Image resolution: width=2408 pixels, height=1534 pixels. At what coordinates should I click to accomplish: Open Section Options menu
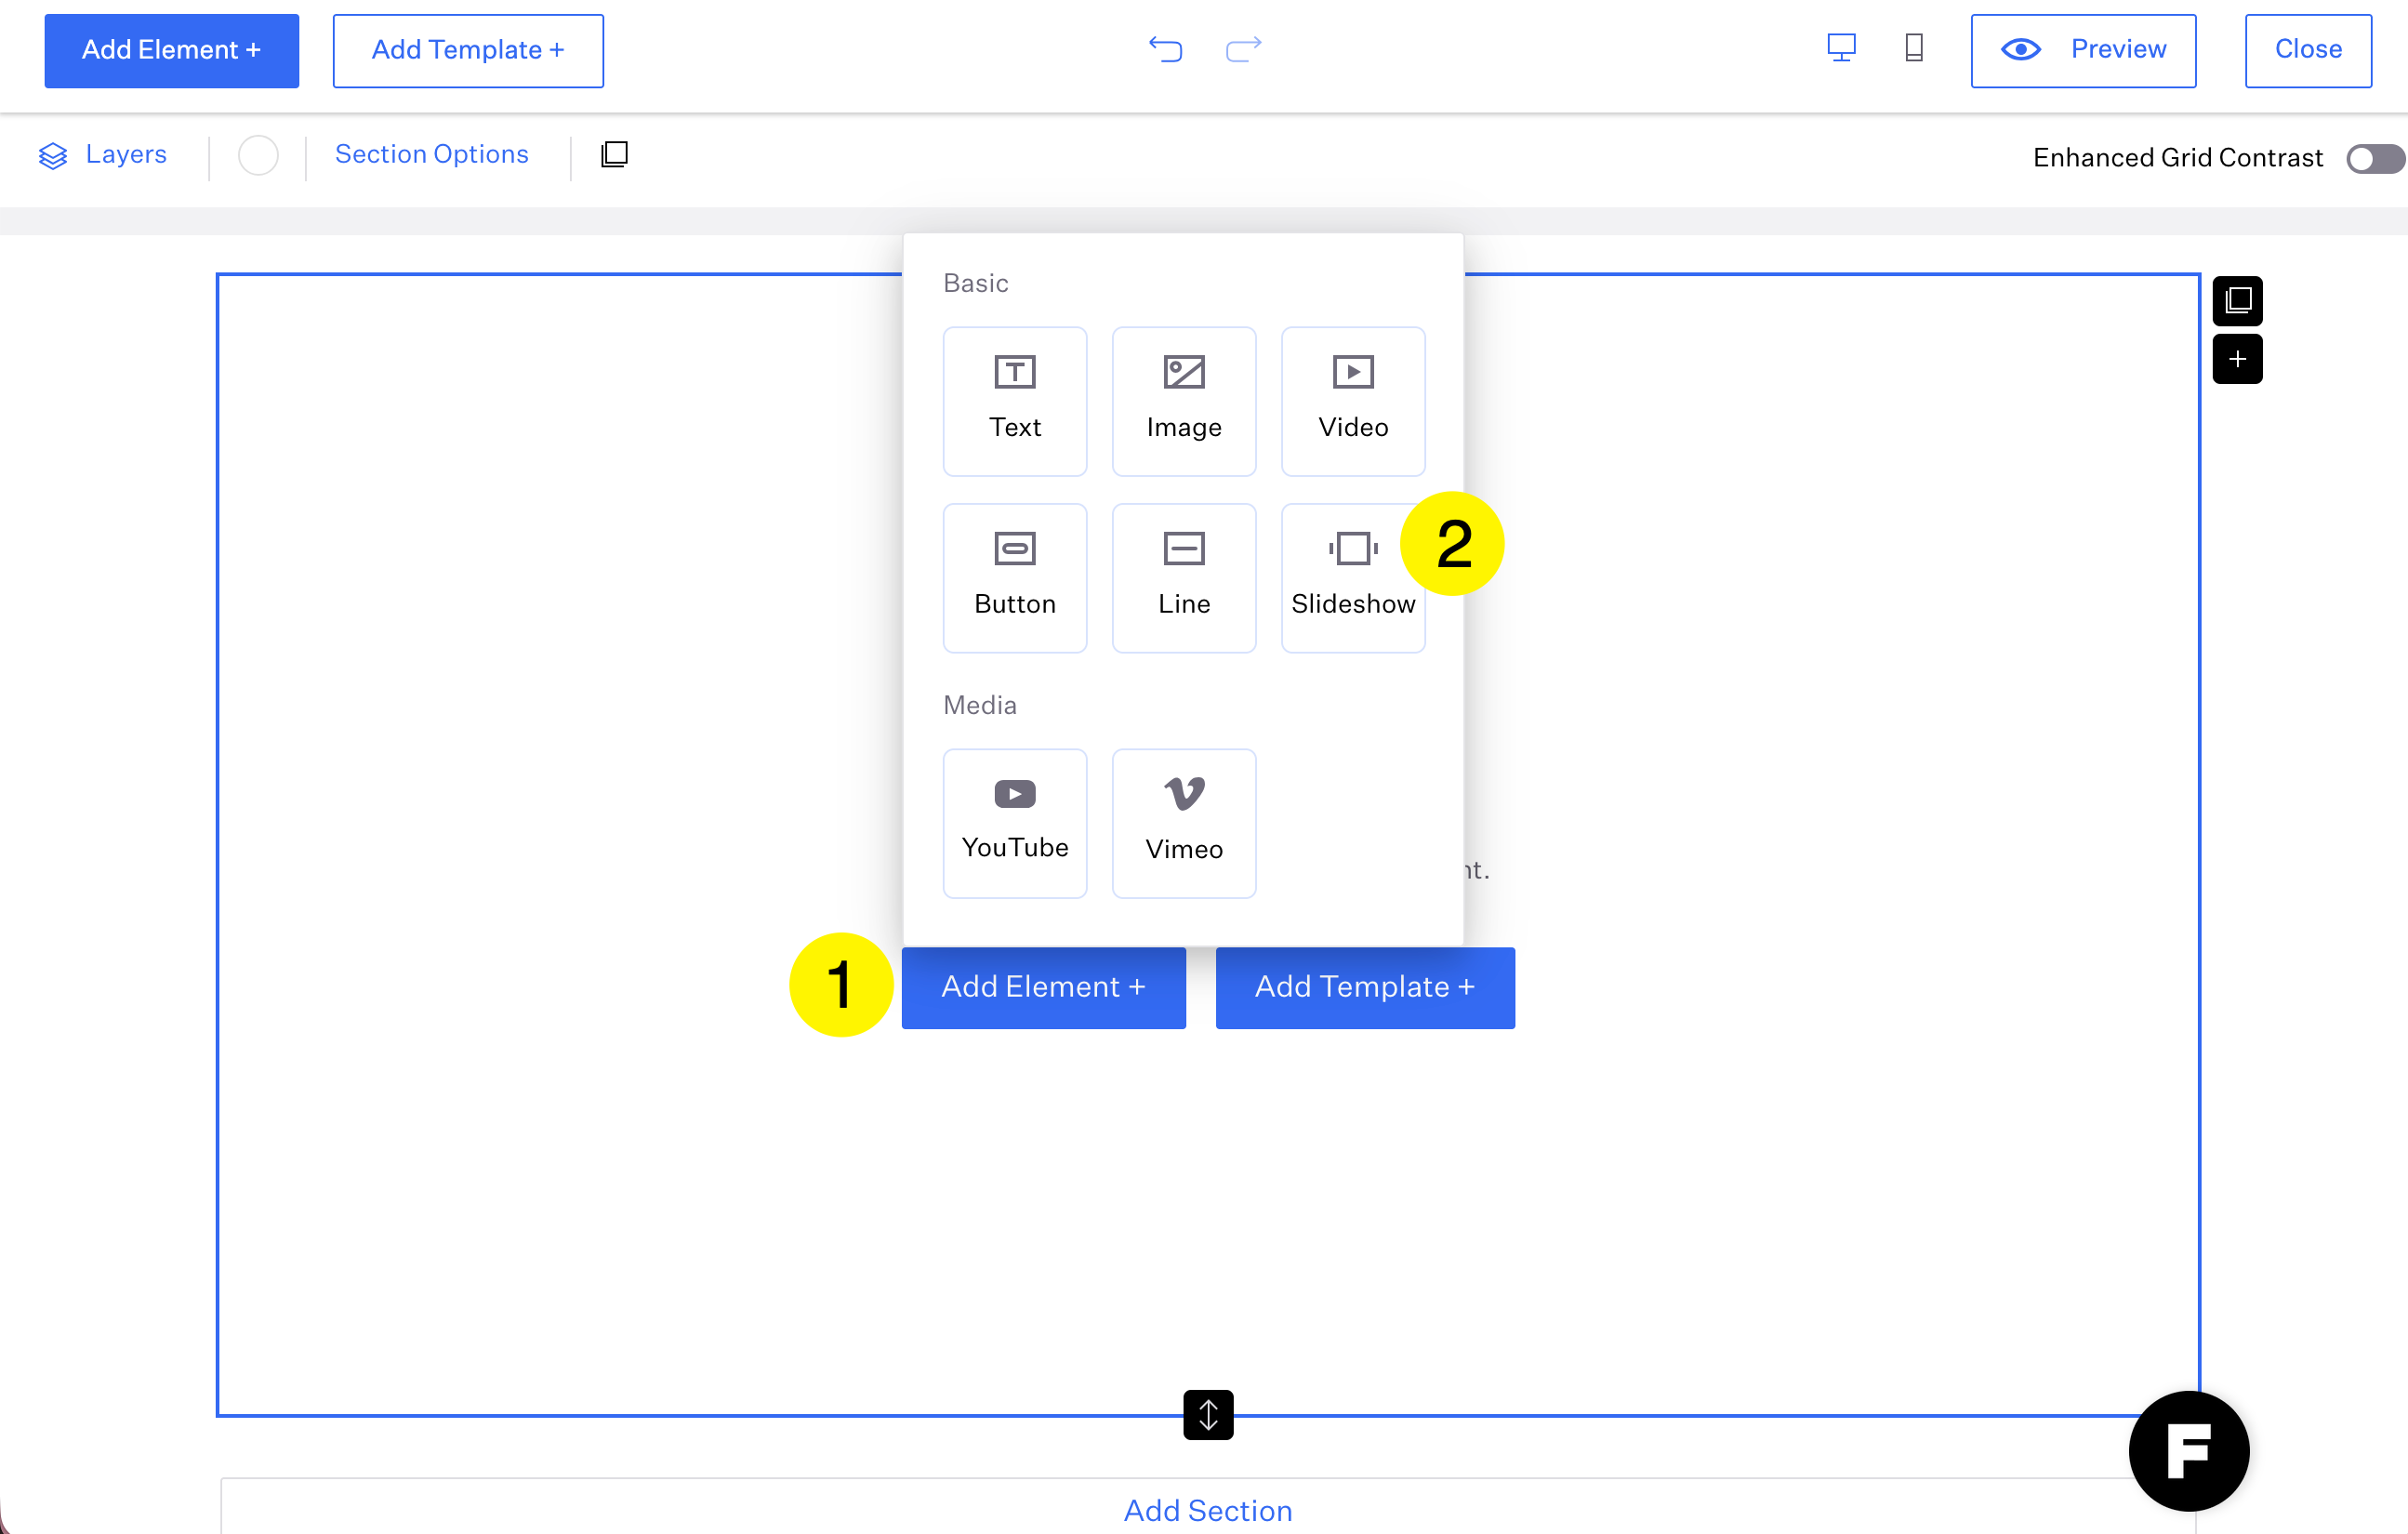click(x=431, y=155)
